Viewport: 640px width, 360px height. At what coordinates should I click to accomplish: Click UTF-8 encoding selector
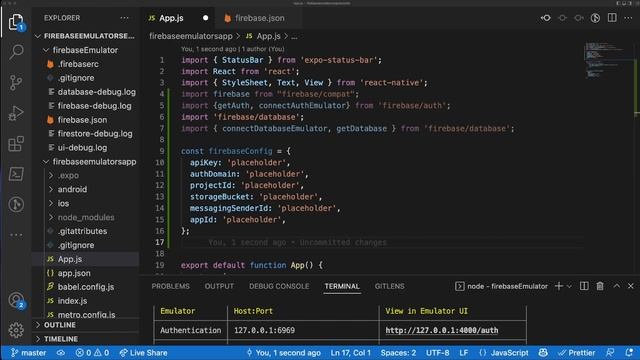[x=438, y=353]
